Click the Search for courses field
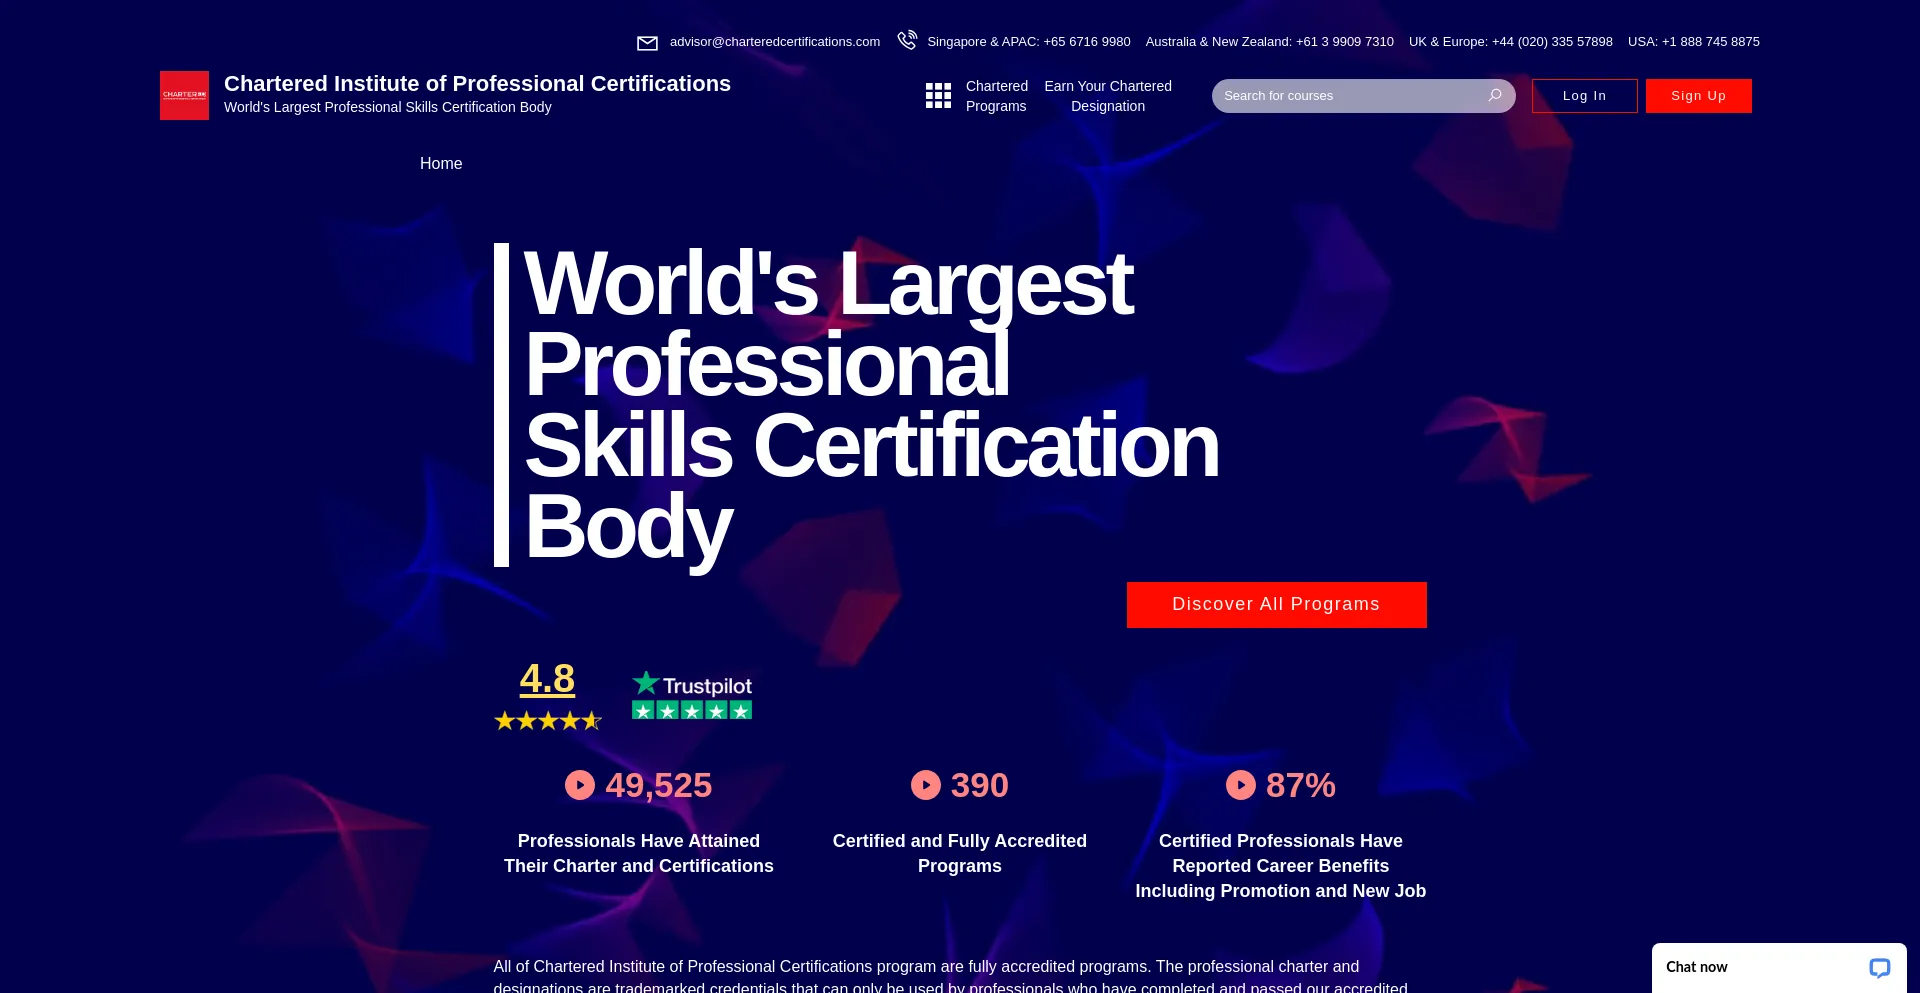Screen dimensions: 1920x993 (1364, 96)
